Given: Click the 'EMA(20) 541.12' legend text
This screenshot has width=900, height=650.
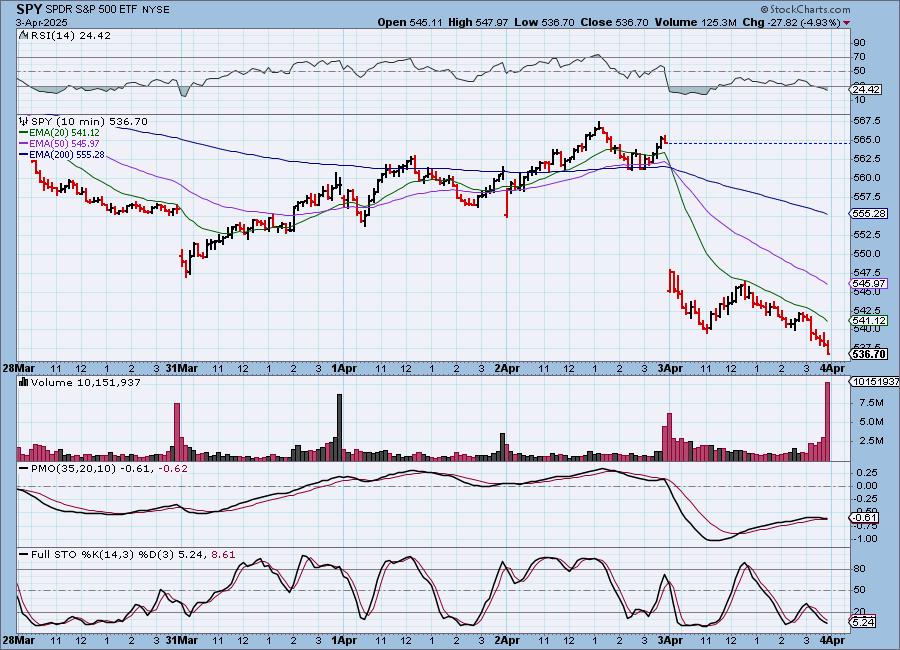Looking at the screenshot, I should coord(64,133).
